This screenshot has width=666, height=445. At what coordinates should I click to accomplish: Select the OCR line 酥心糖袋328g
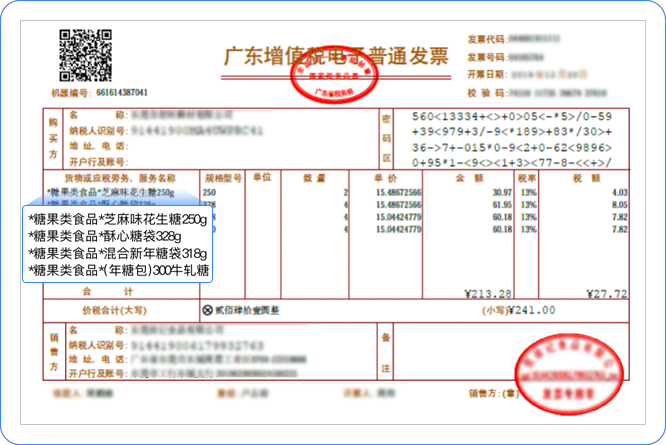(x=105, y=235)
